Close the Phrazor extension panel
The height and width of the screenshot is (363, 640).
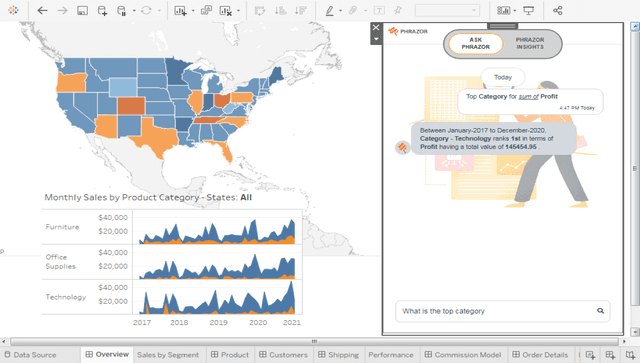point(376,27)
